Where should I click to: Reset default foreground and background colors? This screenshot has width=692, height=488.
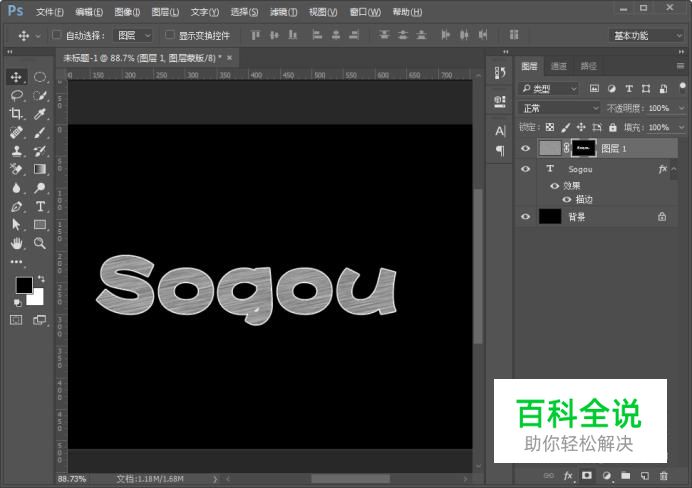point(18,303)
